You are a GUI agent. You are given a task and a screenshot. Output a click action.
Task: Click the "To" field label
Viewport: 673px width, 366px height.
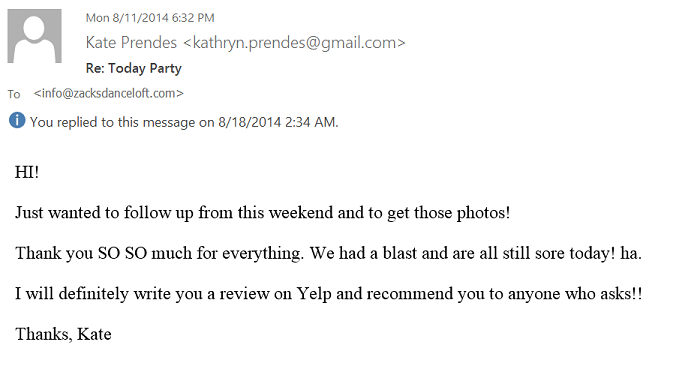[14, 94]
